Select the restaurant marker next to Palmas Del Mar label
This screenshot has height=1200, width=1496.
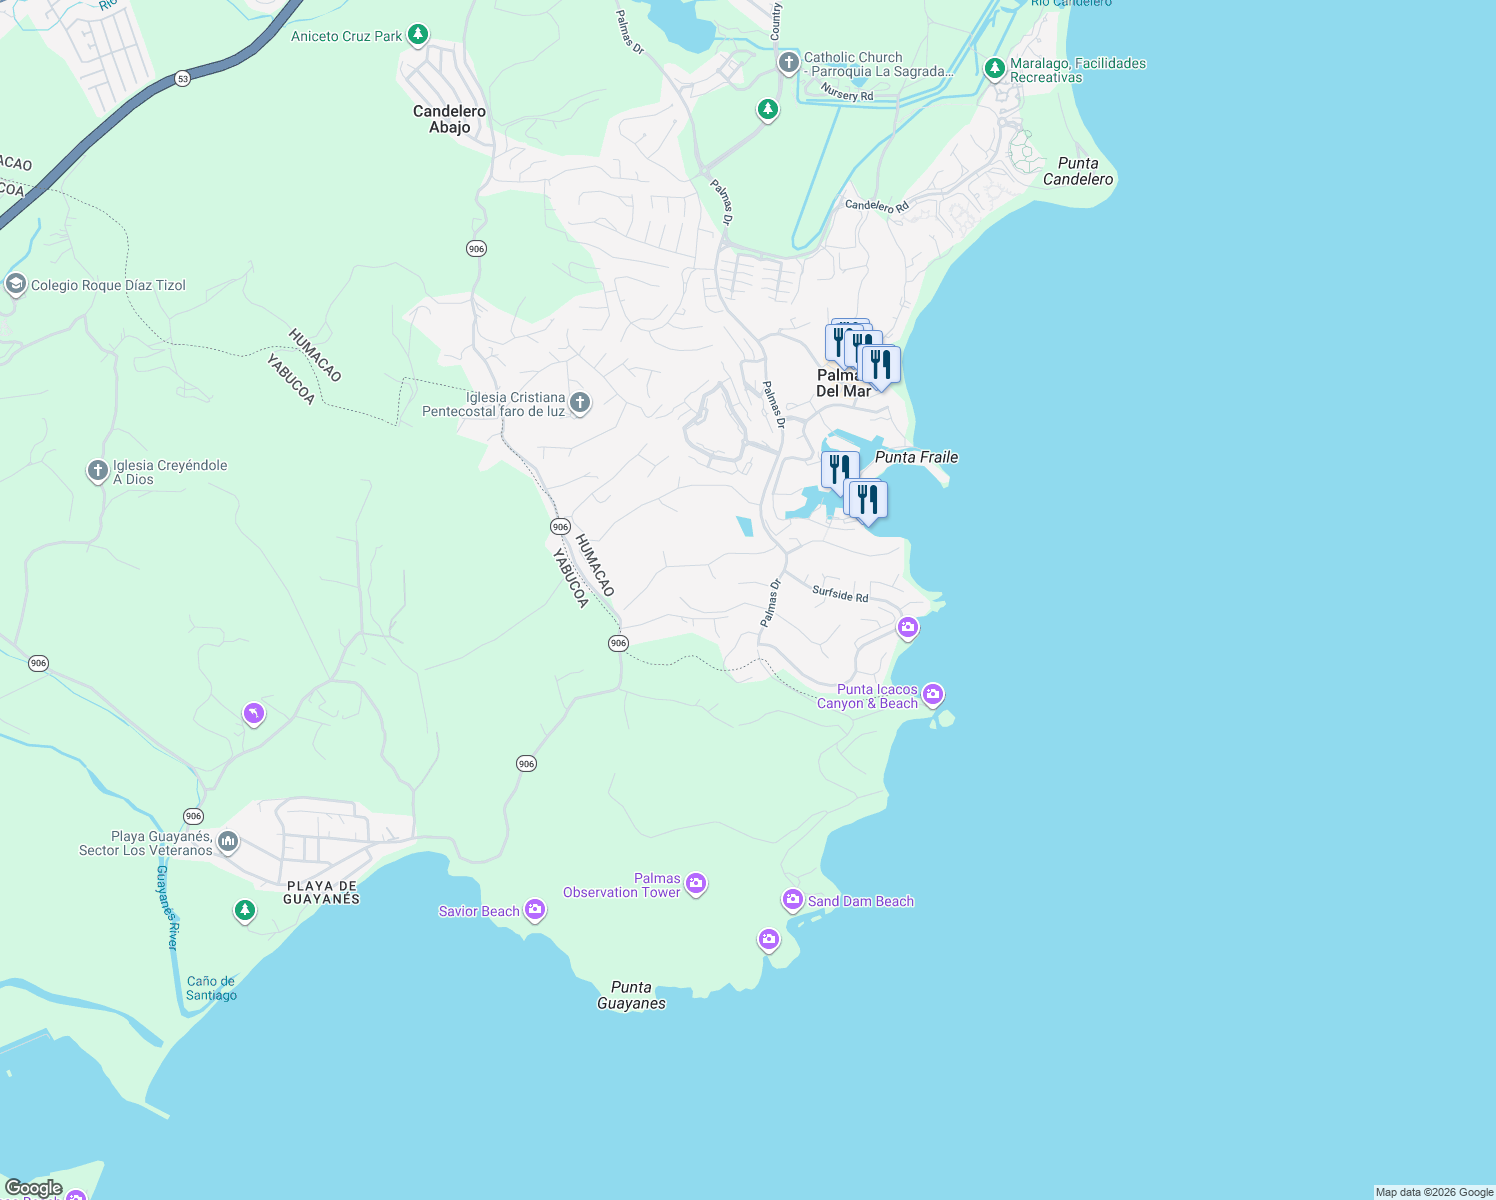[881, 364]
